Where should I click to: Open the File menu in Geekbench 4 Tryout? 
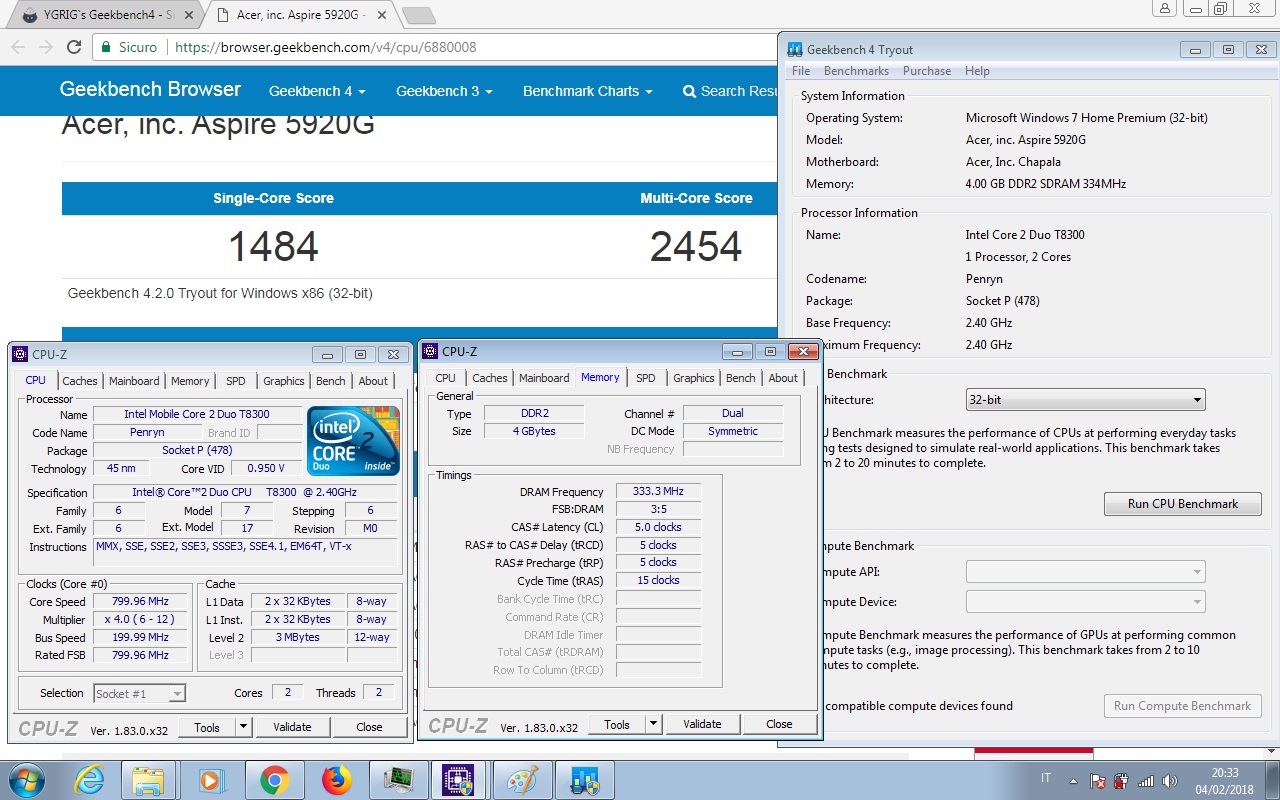click(x=801, y=71)
